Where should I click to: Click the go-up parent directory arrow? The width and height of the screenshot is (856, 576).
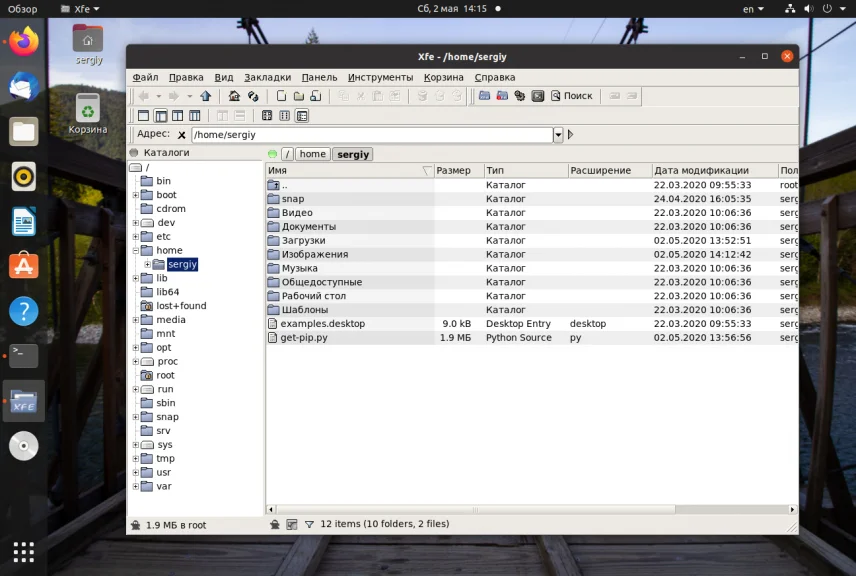click(x=206, y=96)
